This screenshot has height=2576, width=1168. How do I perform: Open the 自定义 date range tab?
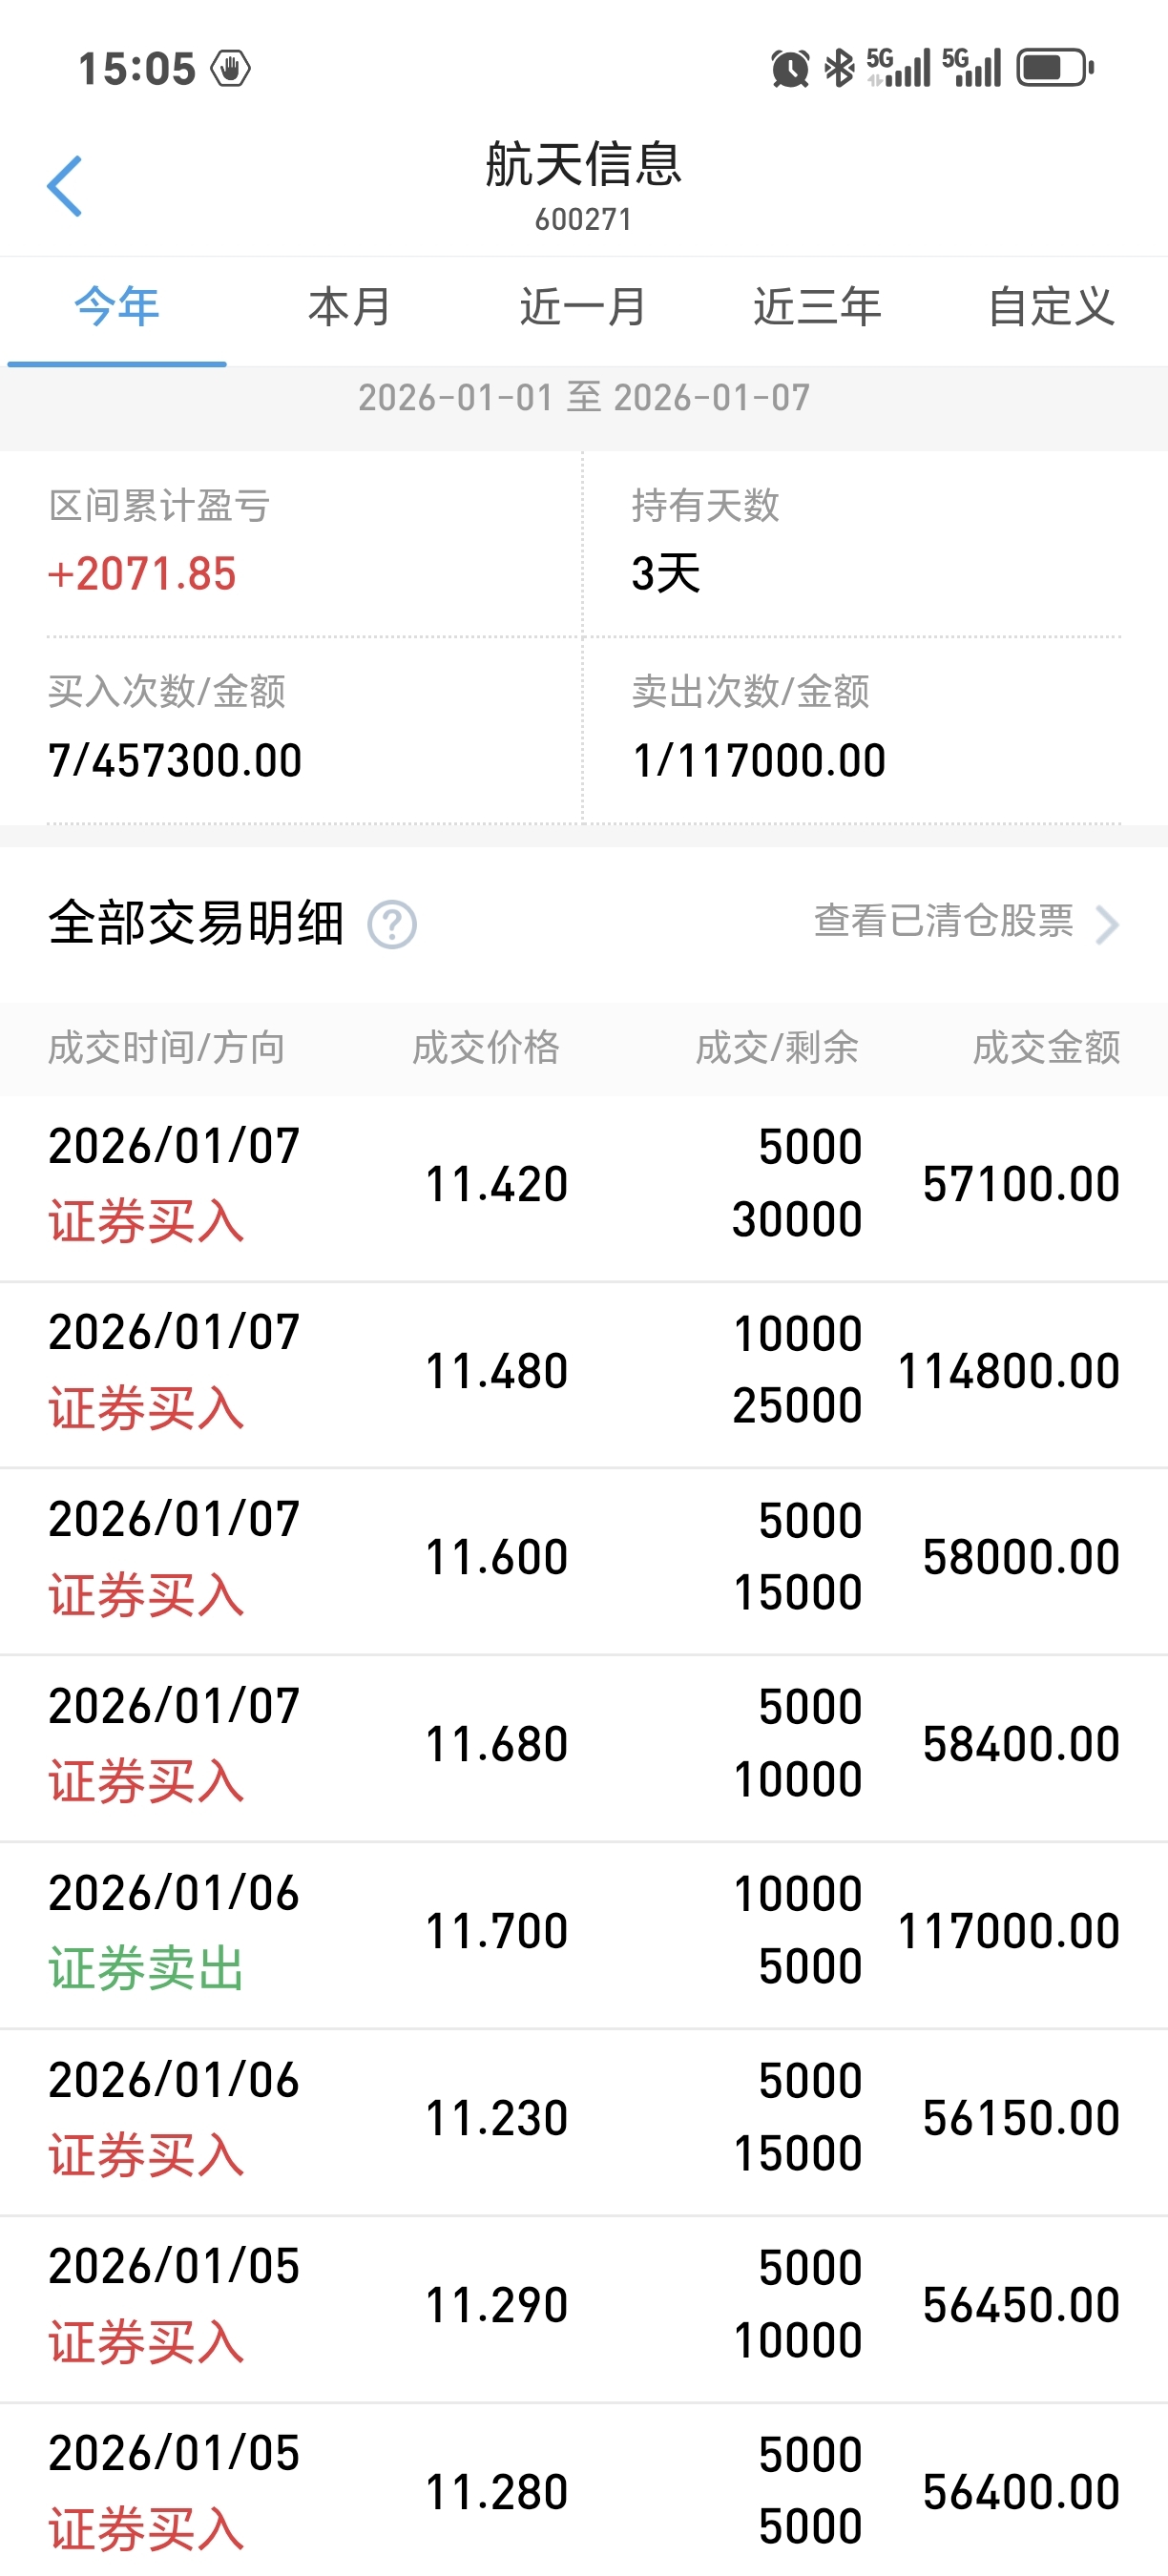pos(1051,306)
